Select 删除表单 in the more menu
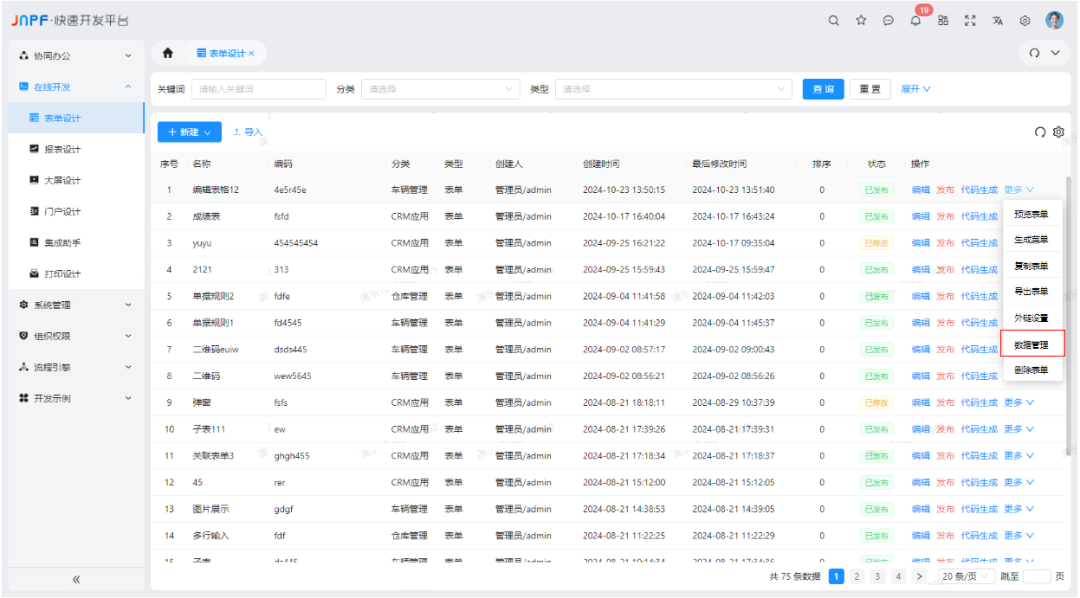The height and width of the screenshot is (598, 1080). point(1031,370)
